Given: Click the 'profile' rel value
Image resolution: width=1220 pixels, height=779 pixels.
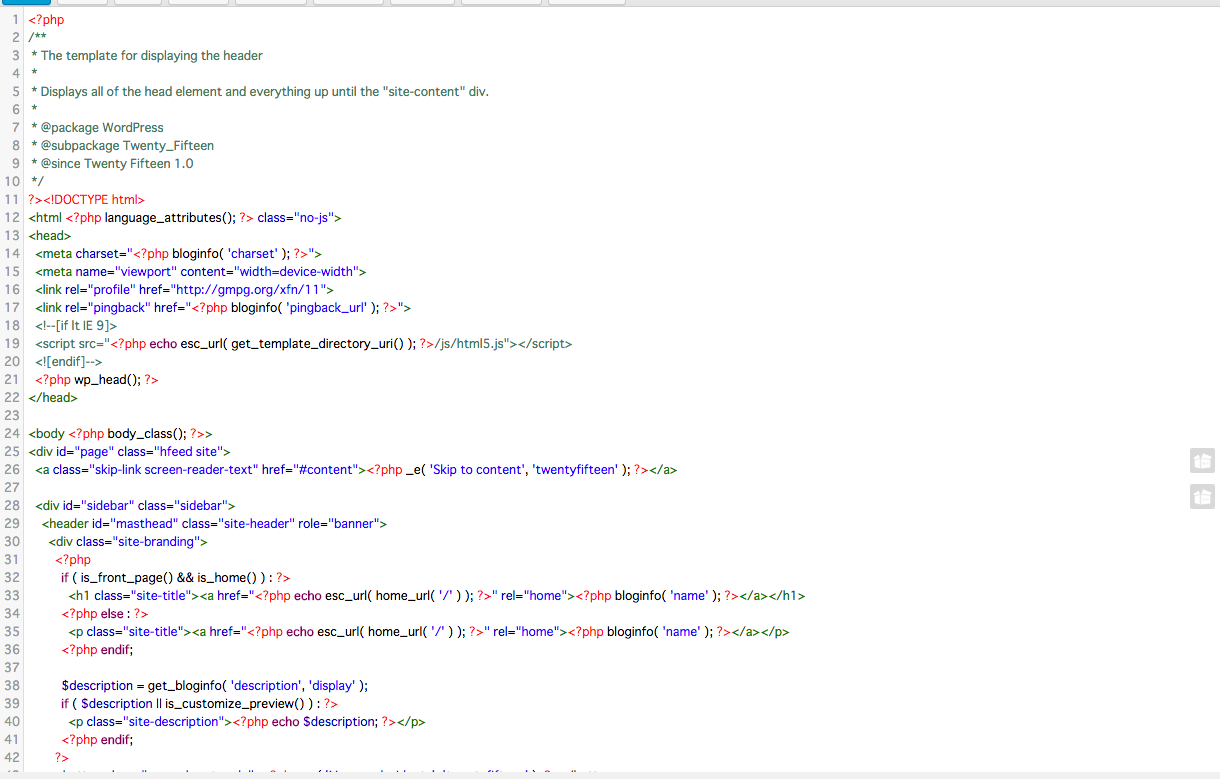Looking at the screenshot, I should coord(111,290).
